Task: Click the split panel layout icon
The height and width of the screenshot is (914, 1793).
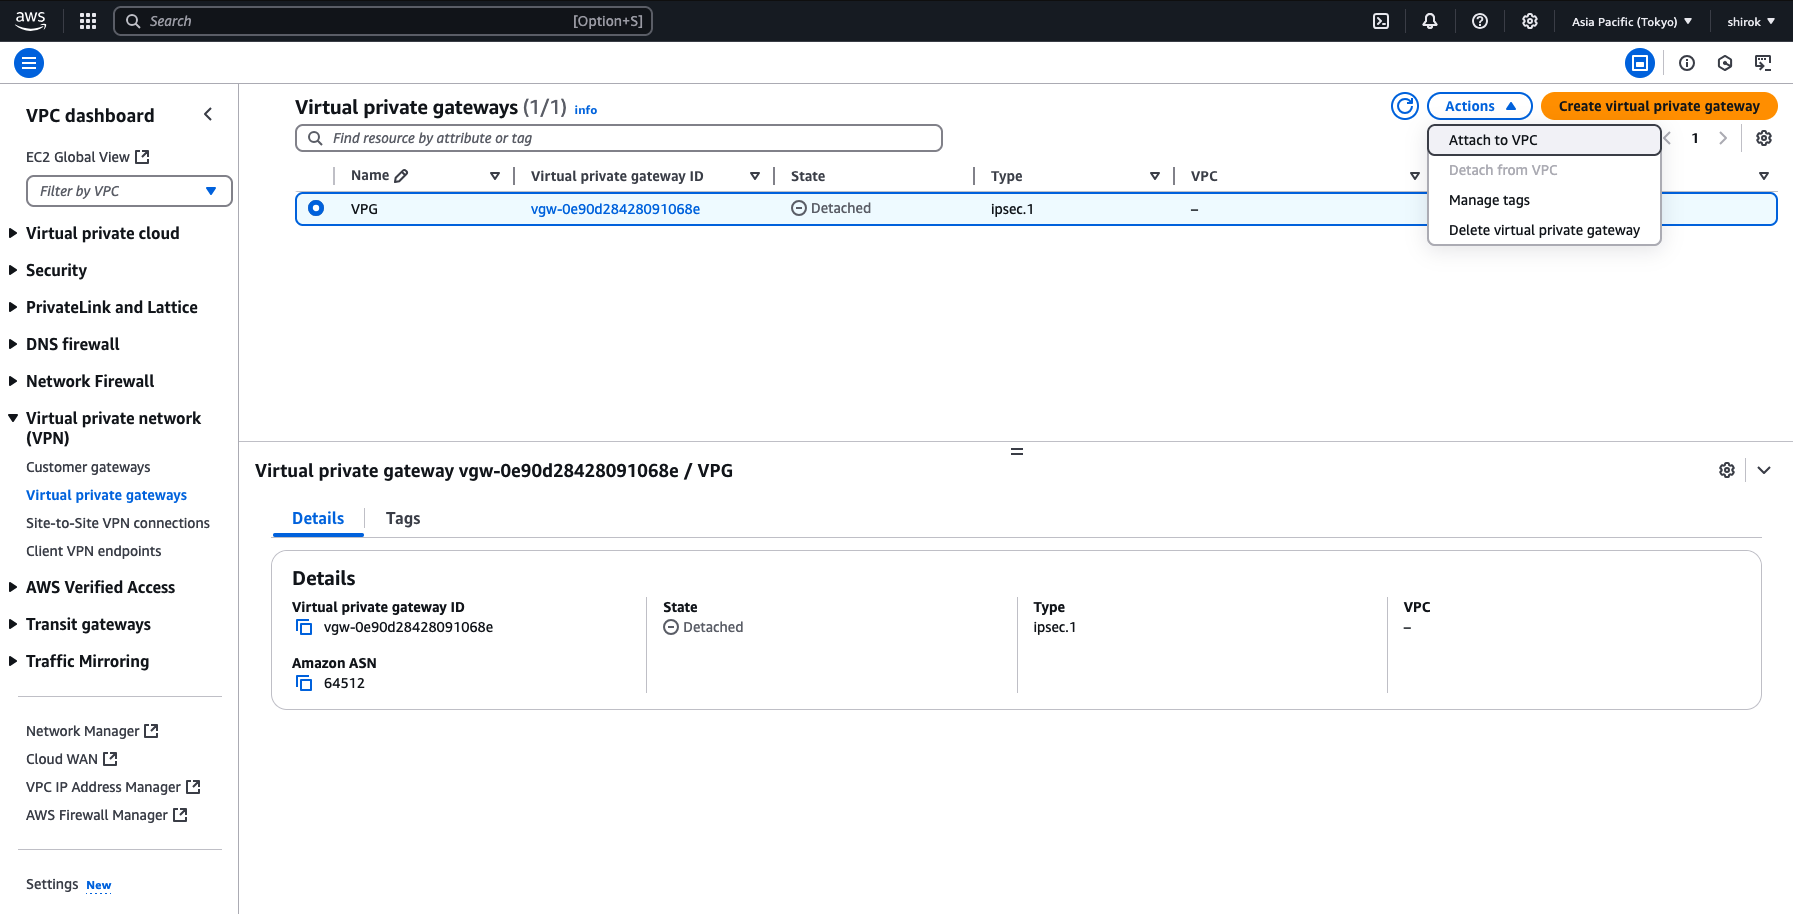Action: click(1640, 63)
